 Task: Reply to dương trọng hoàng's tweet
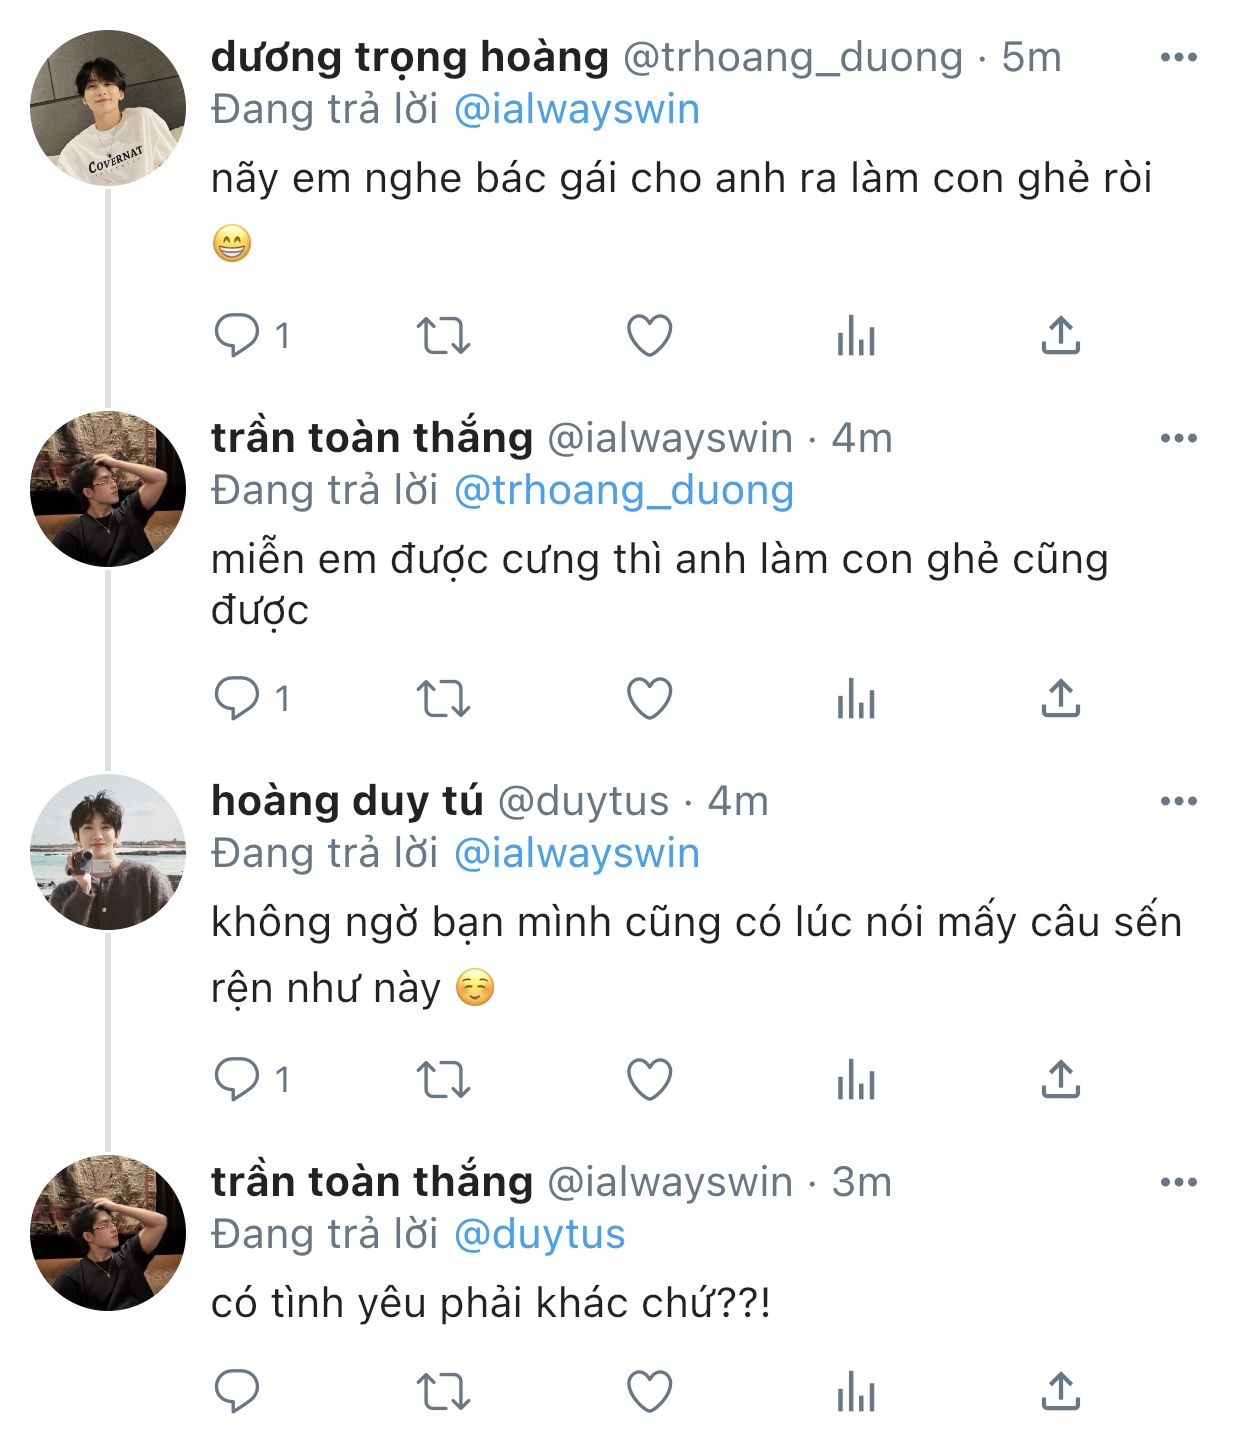pos(237,336)
